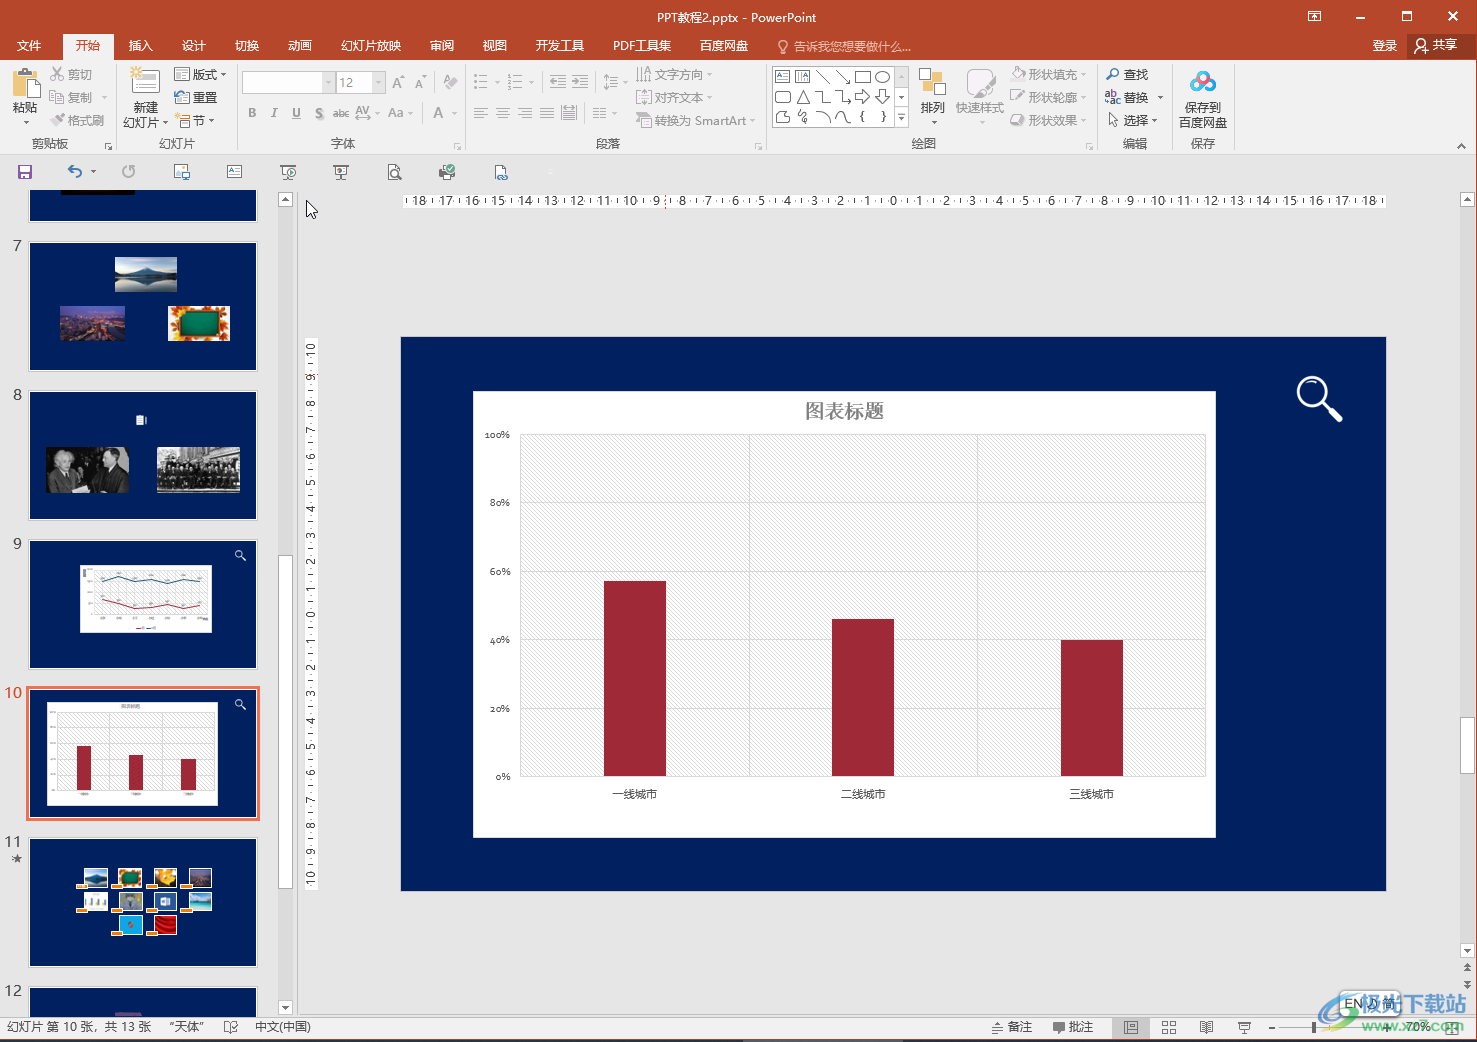Click the Tell Me search box (告诉我您想要做什么)
The width and height of the screenshot is (1477, 1042).
[x=845, y=46]
